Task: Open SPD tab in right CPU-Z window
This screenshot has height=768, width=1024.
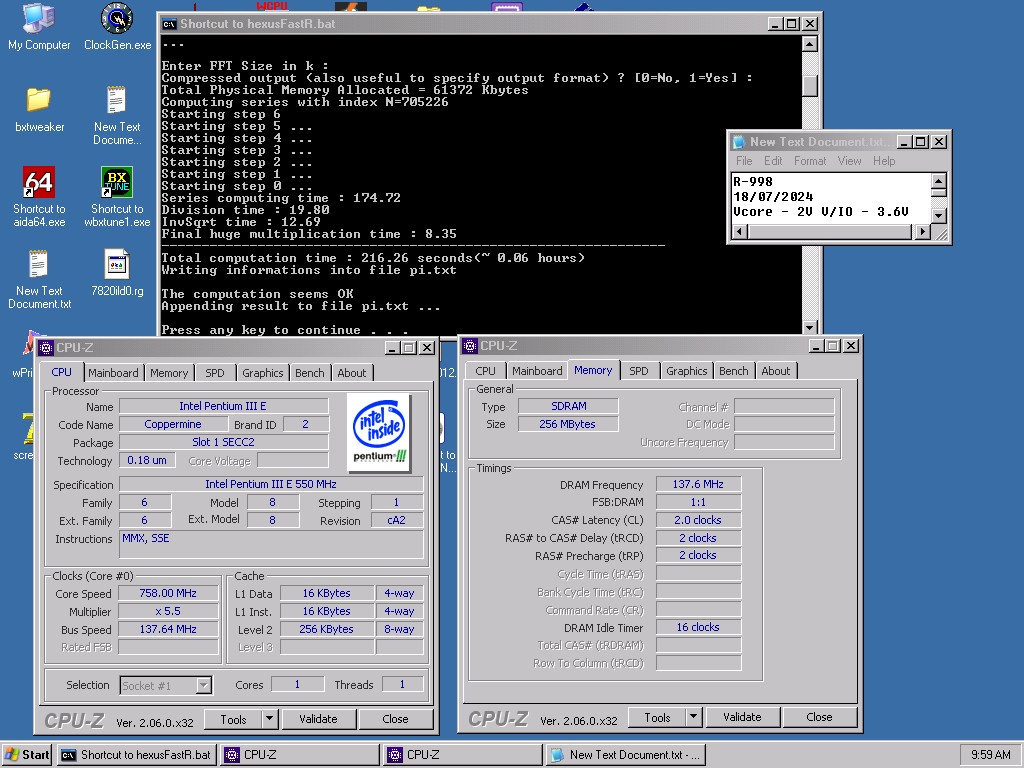Action: click(x=639, y=371)
